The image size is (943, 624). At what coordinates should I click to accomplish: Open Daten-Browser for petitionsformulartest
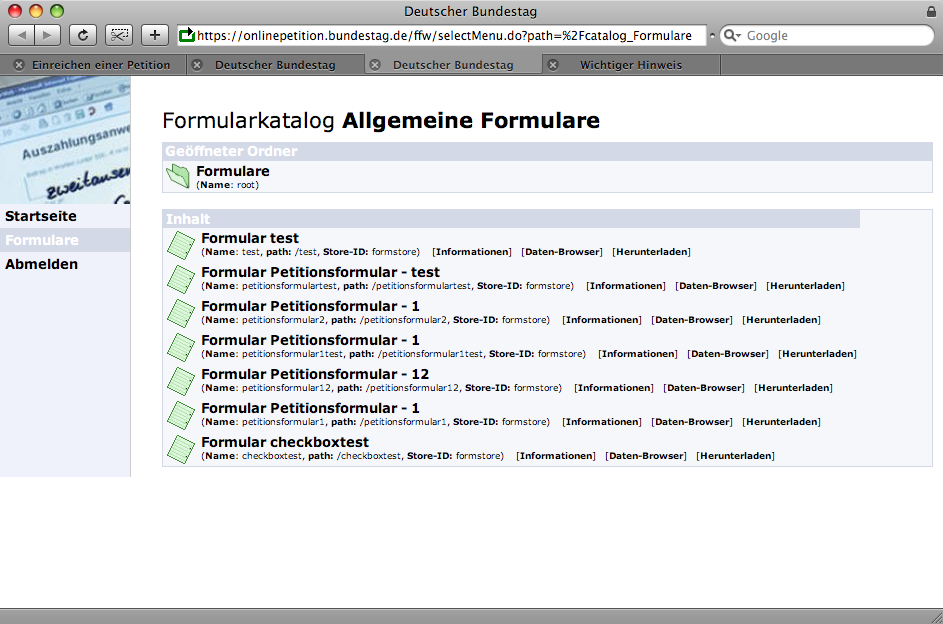click(716, 286)
